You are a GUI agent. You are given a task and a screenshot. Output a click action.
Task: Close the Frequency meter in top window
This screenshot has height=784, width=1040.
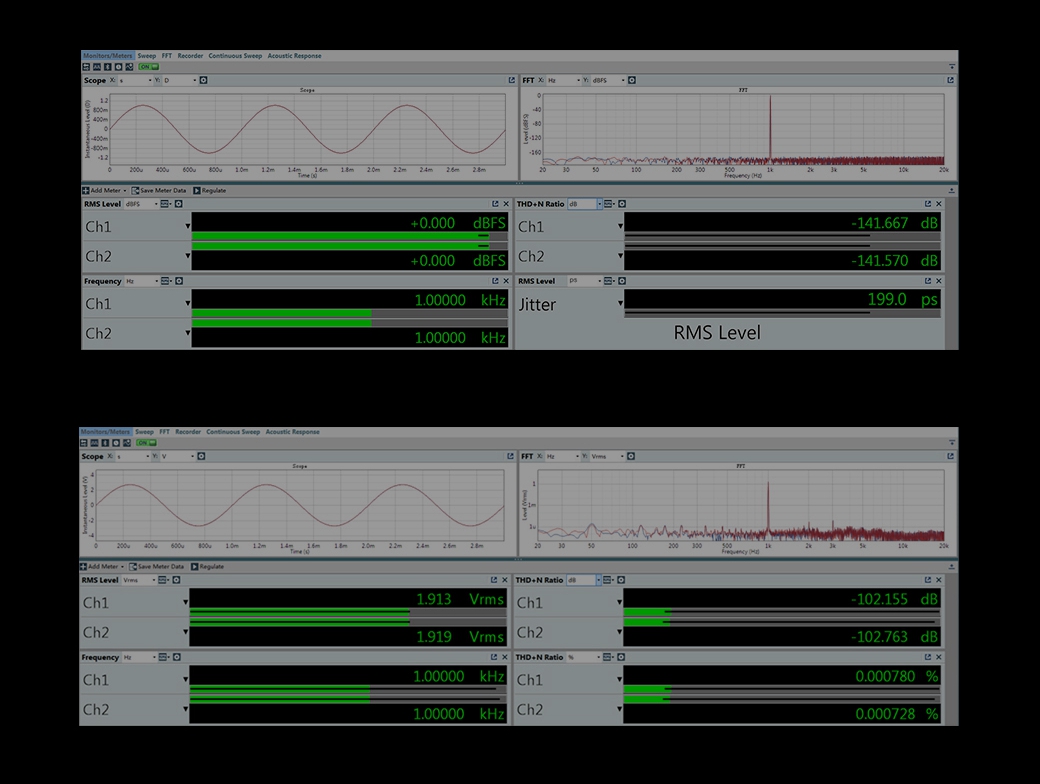coord(506,281)
